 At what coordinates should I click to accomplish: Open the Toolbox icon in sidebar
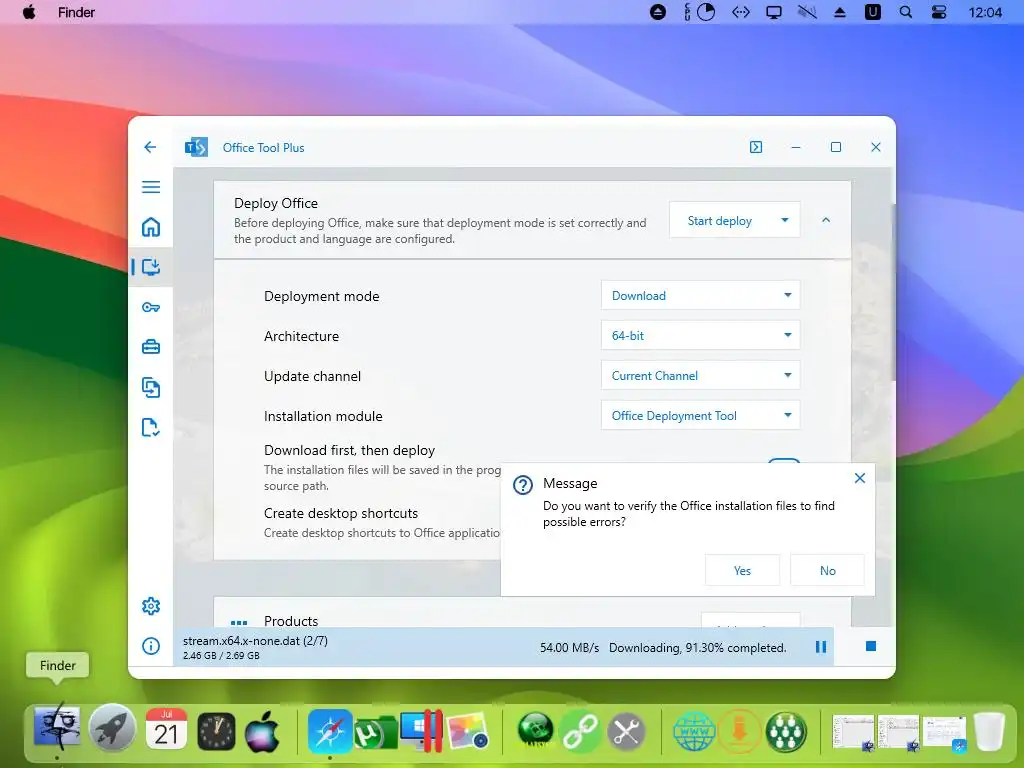tap(151, 347)
